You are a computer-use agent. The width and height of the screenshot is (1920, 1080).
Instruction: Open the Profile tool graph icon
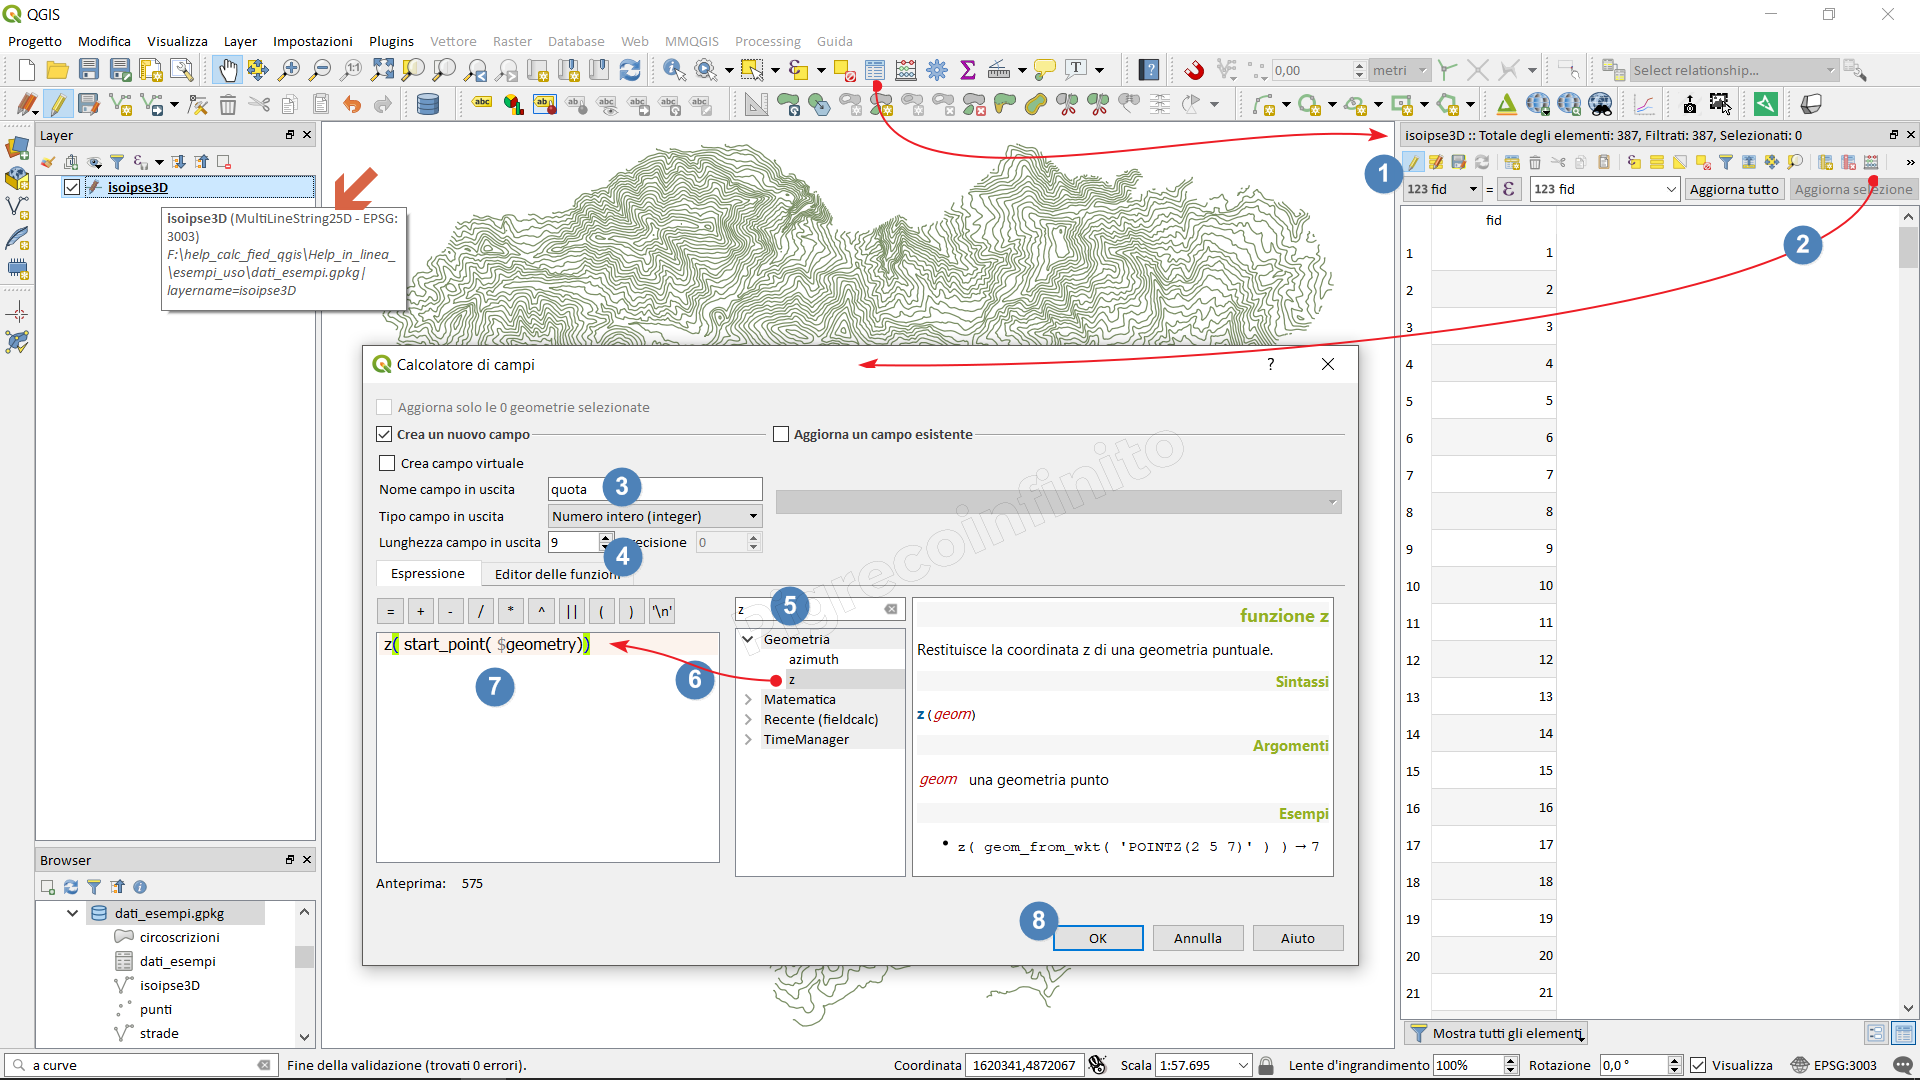pos(1645,104)
